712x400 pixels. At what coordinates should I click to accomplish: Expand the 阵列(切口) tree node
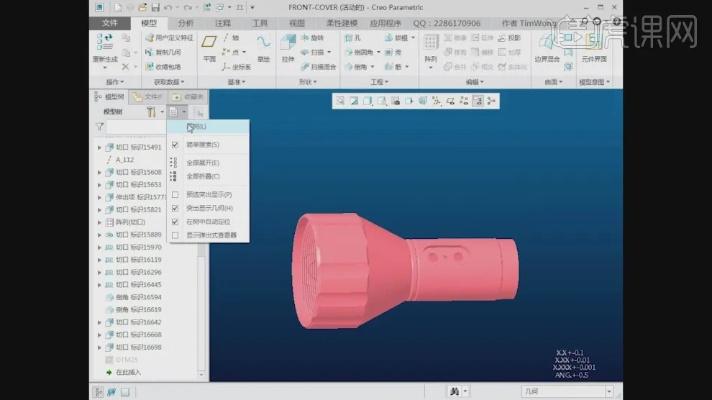click(x=99, y=222)
